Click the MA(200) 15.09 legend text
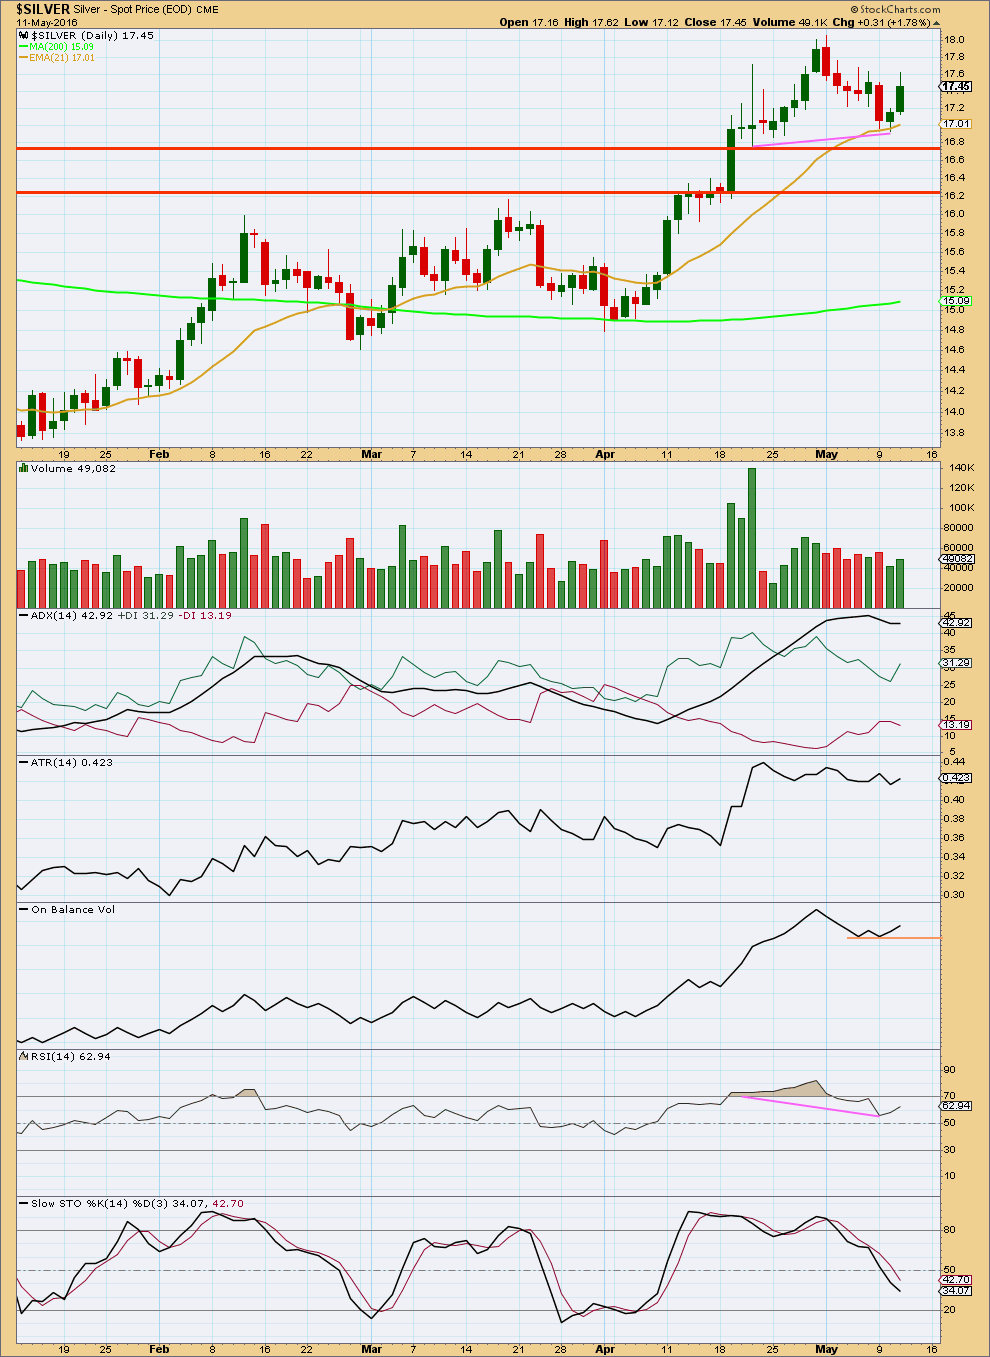The height and width of the screenshot is (1357, 990). pyautogui.click(x=62, y=46)
